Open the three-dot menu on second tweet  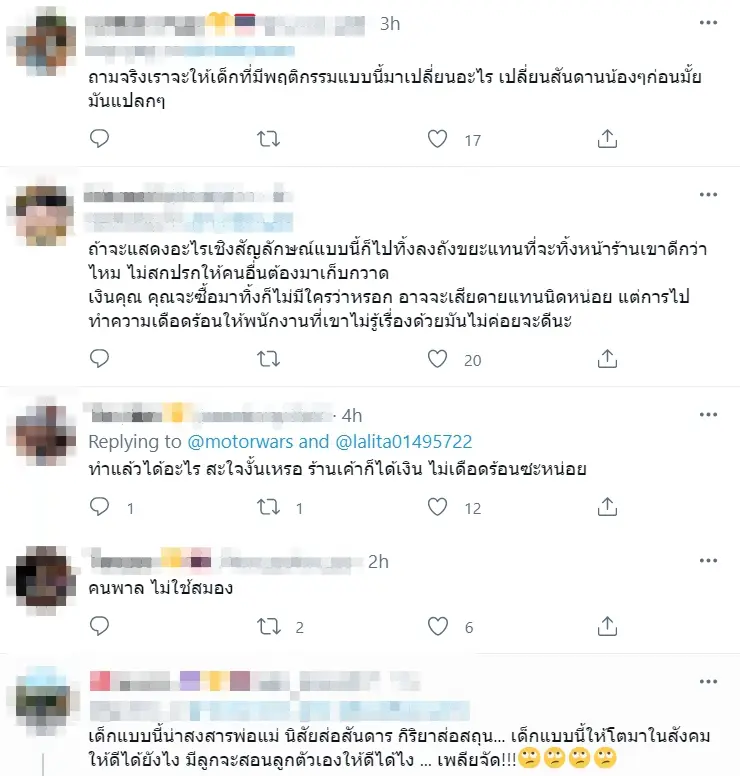coord(708,194)
